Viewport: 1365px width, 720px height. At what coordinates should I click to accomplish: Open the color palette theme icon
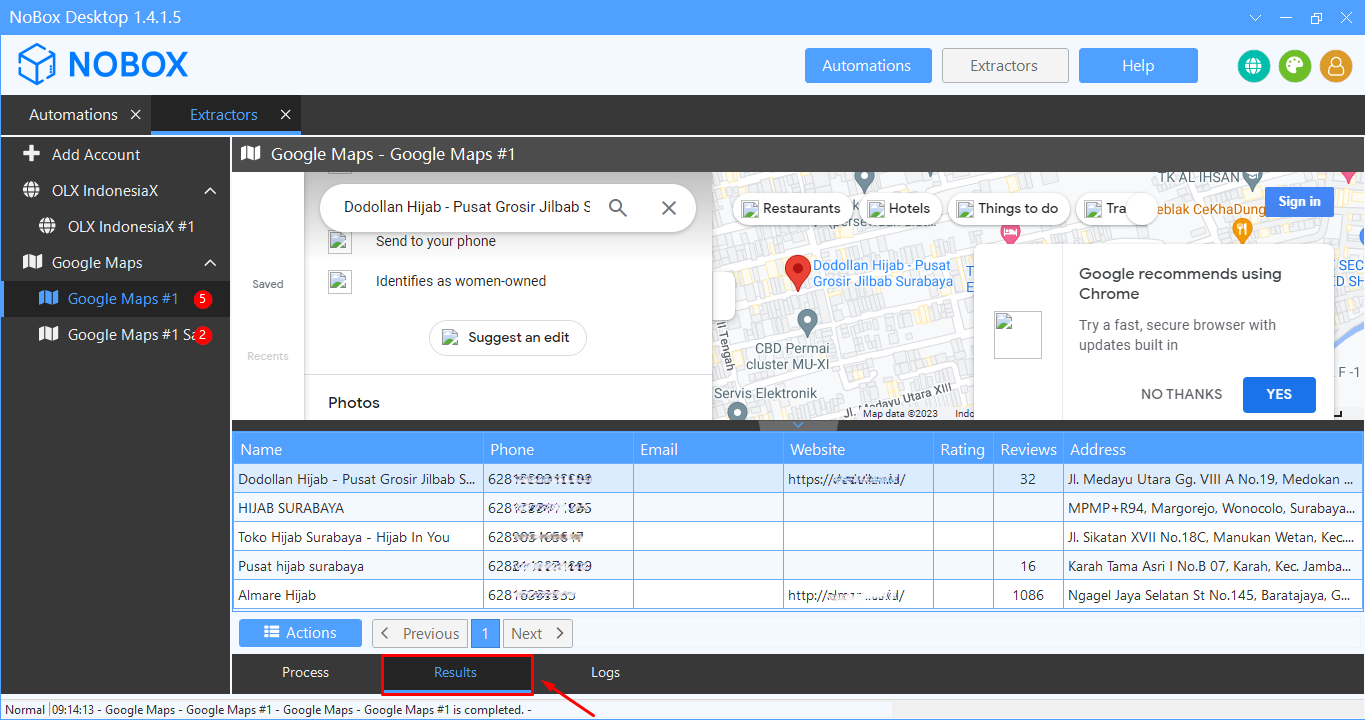[x=1294, y=66]
